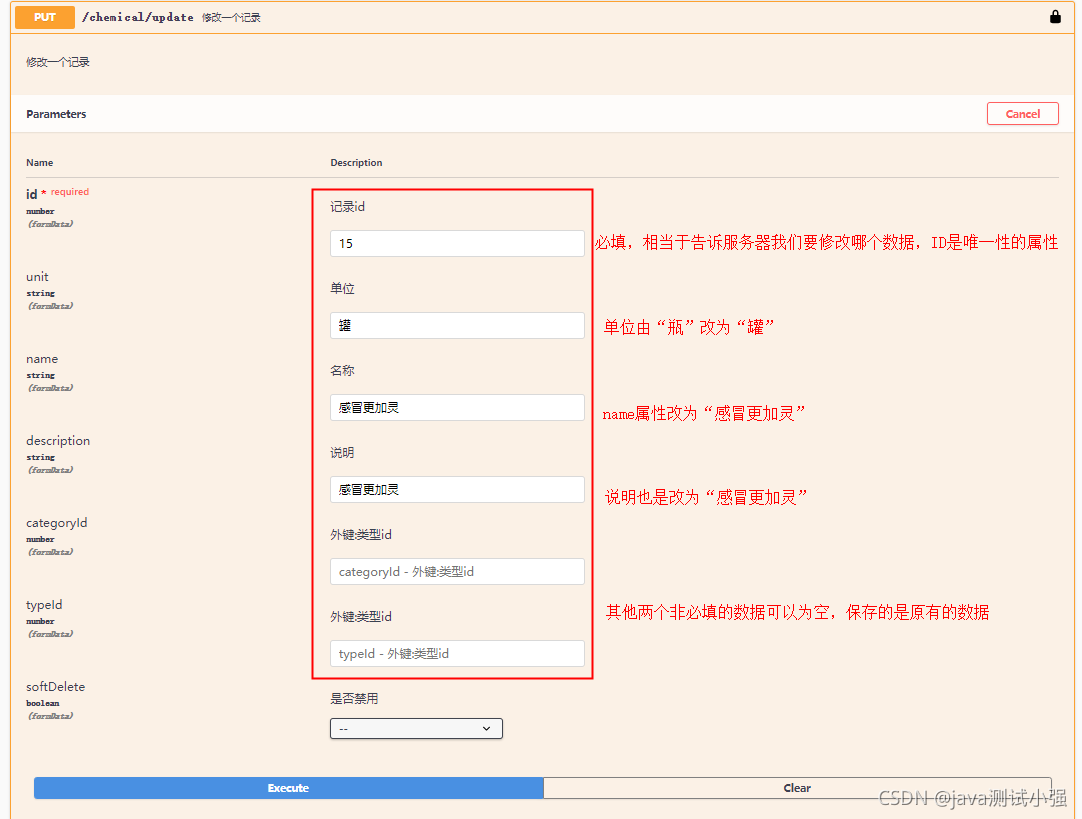
Task: Click the '名称' description label
Action: coord(342,371)
